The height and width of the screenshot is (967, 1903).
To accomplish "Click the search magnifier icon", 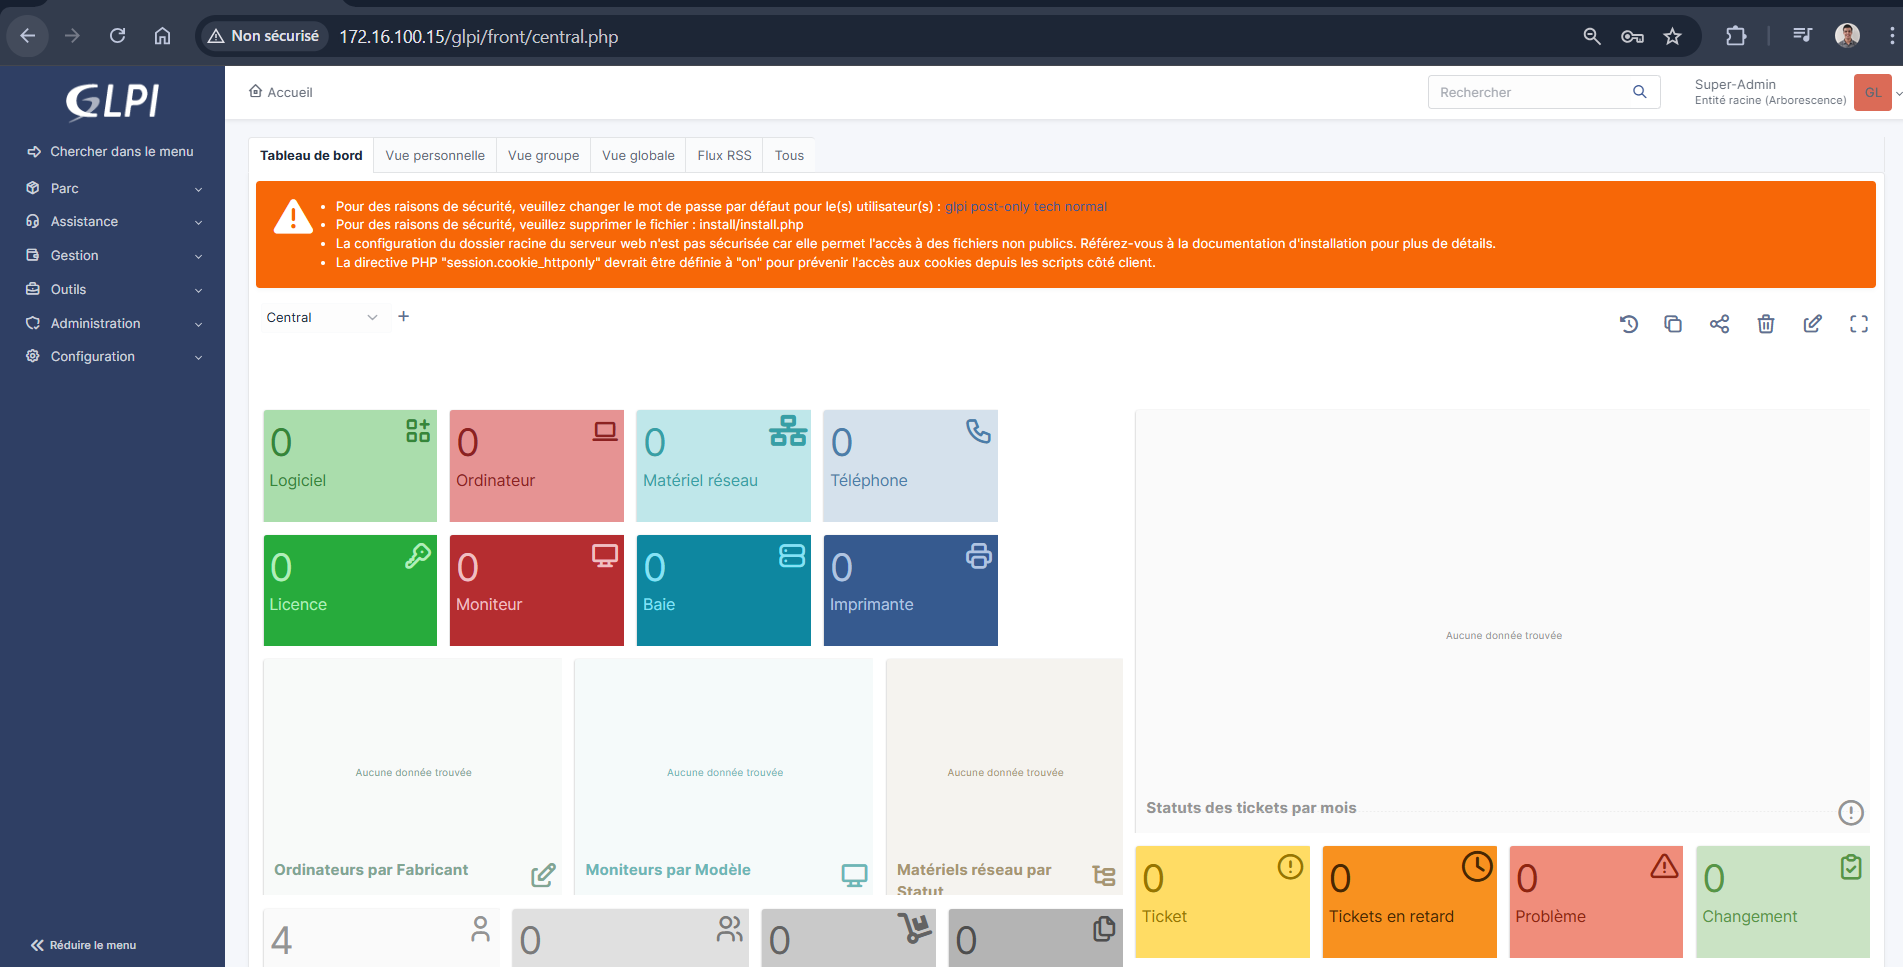I will click(1639, 92).
